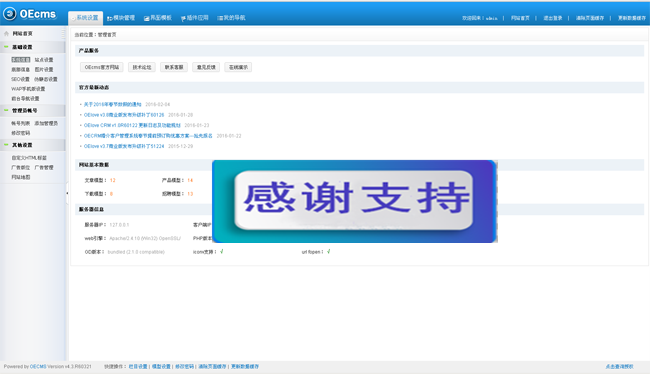Image resolution: width=650 pixels, height=374 pixels.
Task: Click the GD版本 bundled value
Action: tap(136, 252)
